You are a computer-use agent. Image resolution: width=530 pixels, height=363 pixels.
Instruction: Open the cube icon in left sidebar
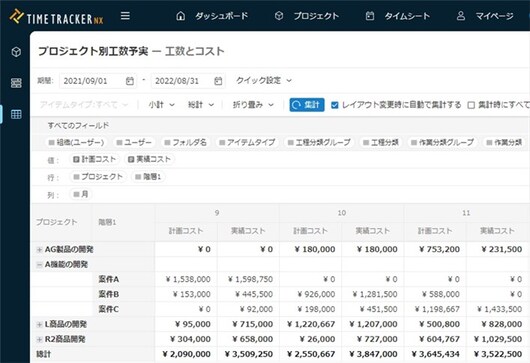coord(16,52)
